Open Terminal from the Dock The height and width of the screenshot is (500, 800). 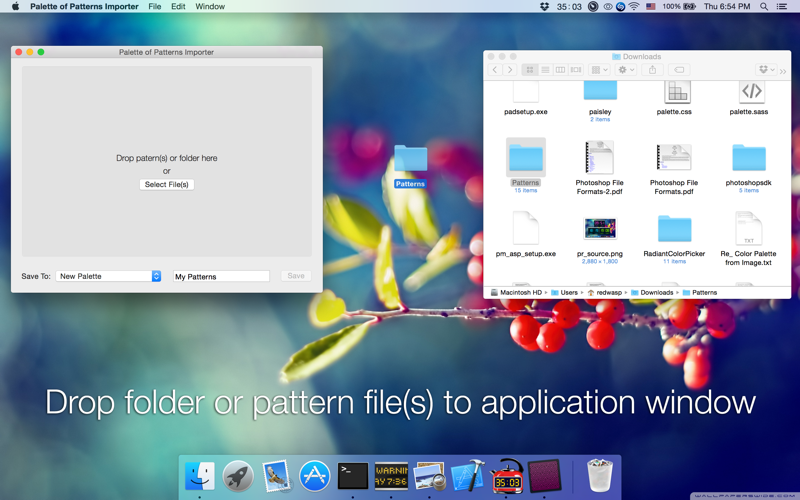coord(353,476)
